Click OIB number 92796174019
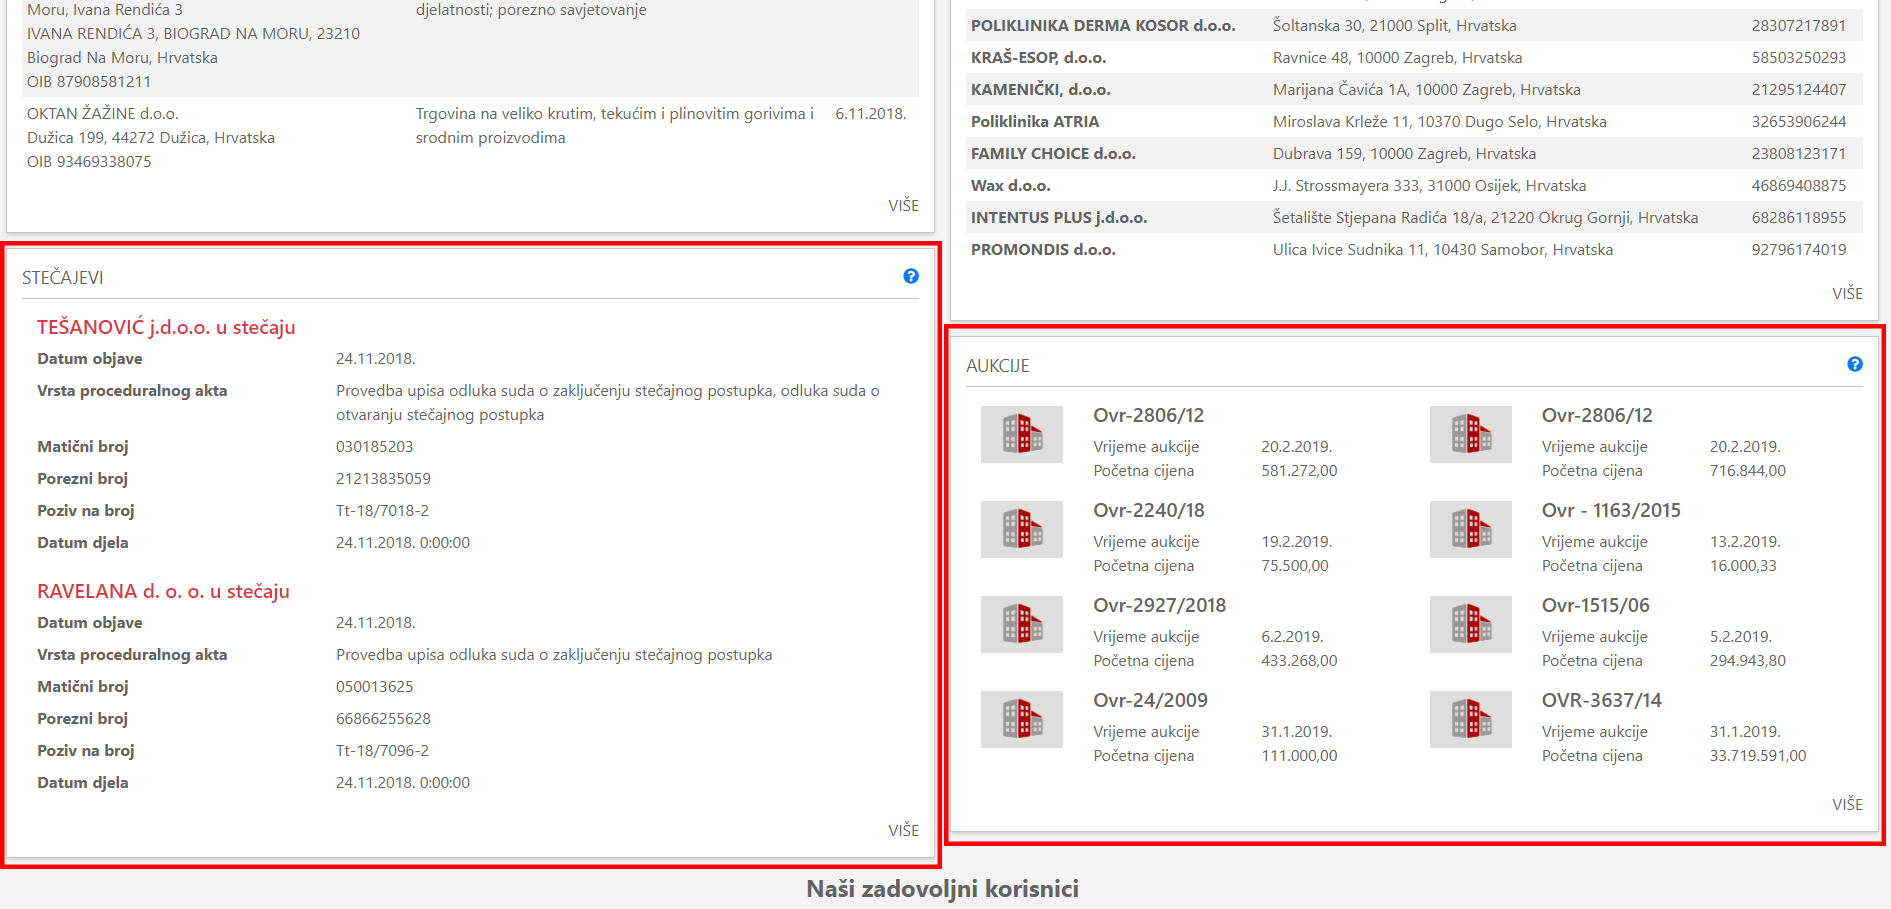Image resolution: width=1891 pixels, height=909 pixels. 1798,249
